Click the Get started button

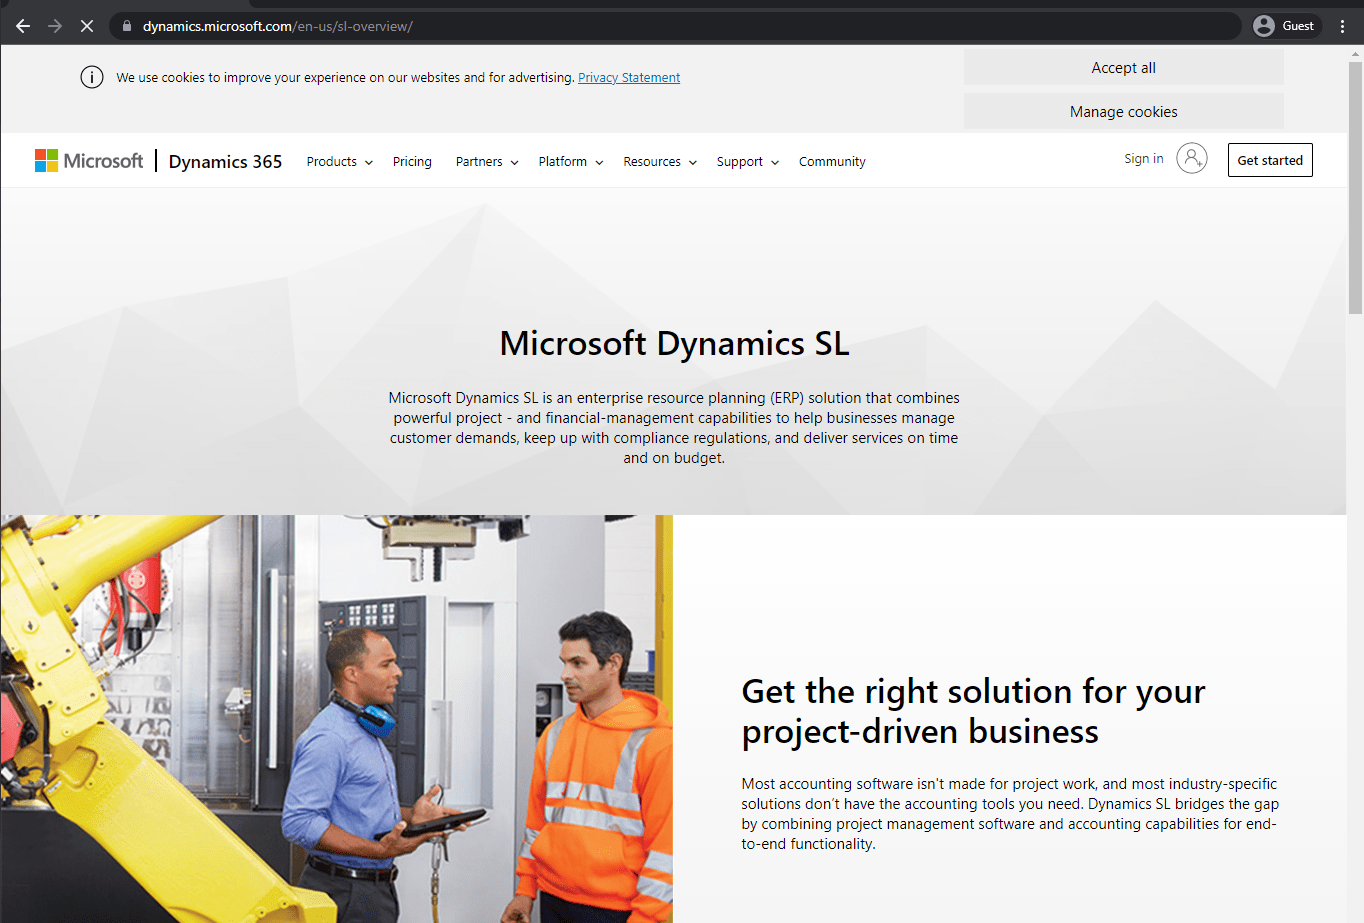point(1270,159)
